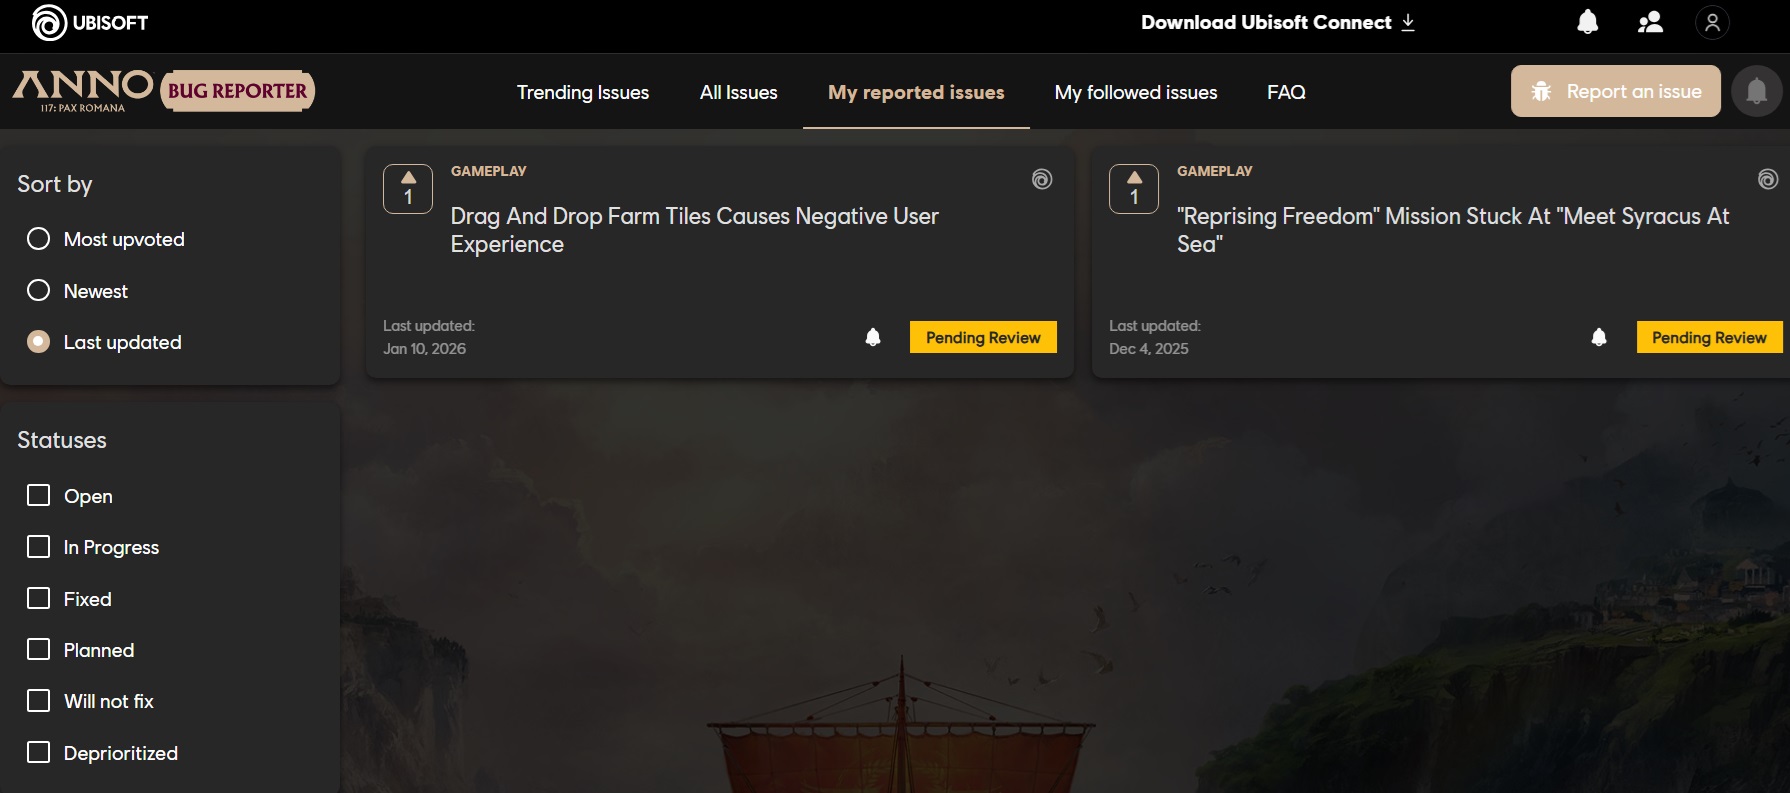Click Pending Review badge on Reprising Freedom card
Viewport: 1790px width, 793px height.
(x=1709, y=337)
